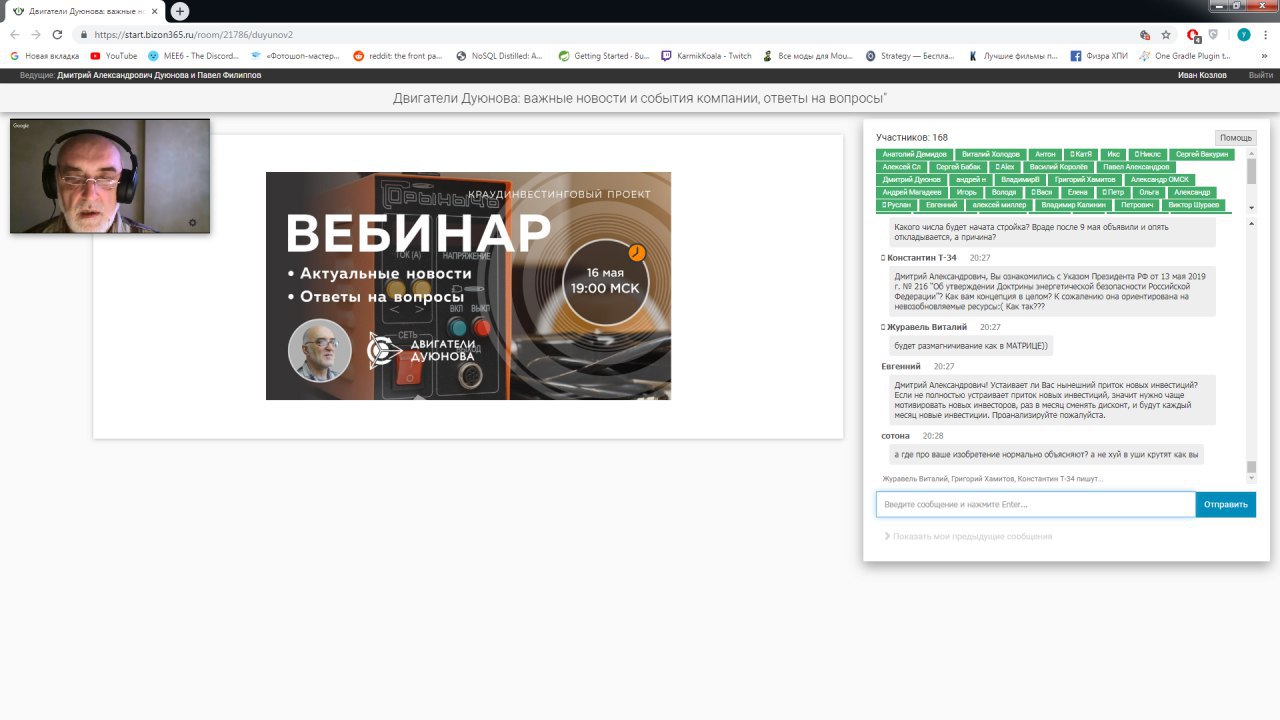Click the address bar URL
This screenshot has width=1280, height=720.
click(193, 34)
